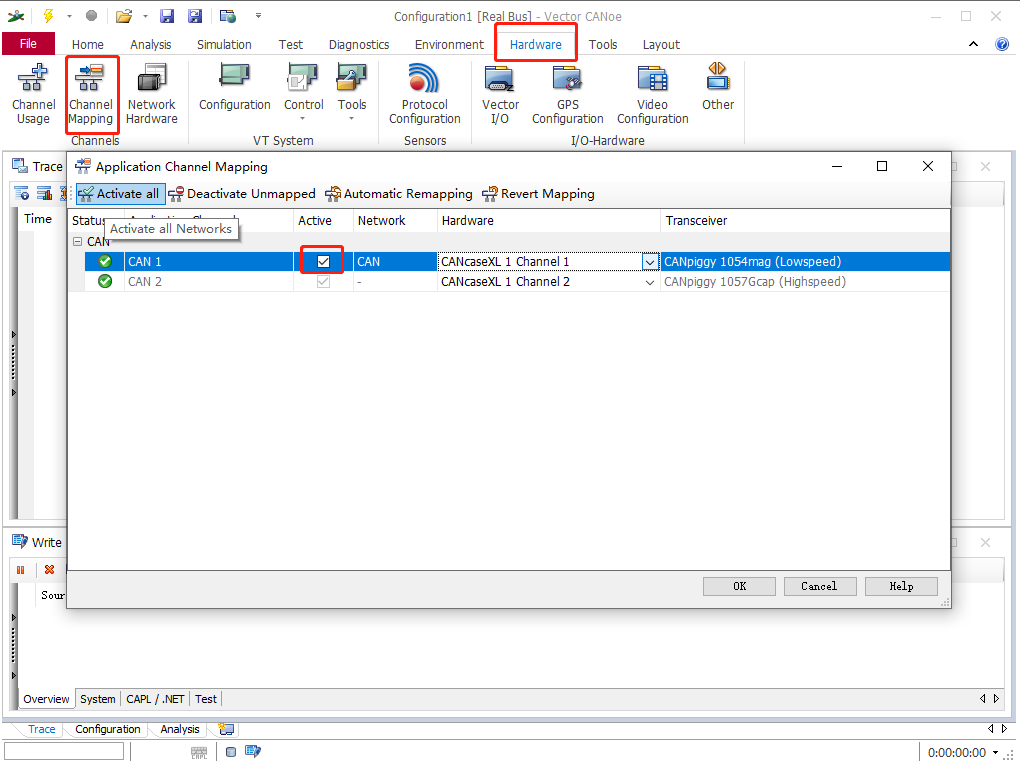Open Protocol Configuration for sensors
Viewport: 1020px width, 765px height.
click(x=424, y=94)
